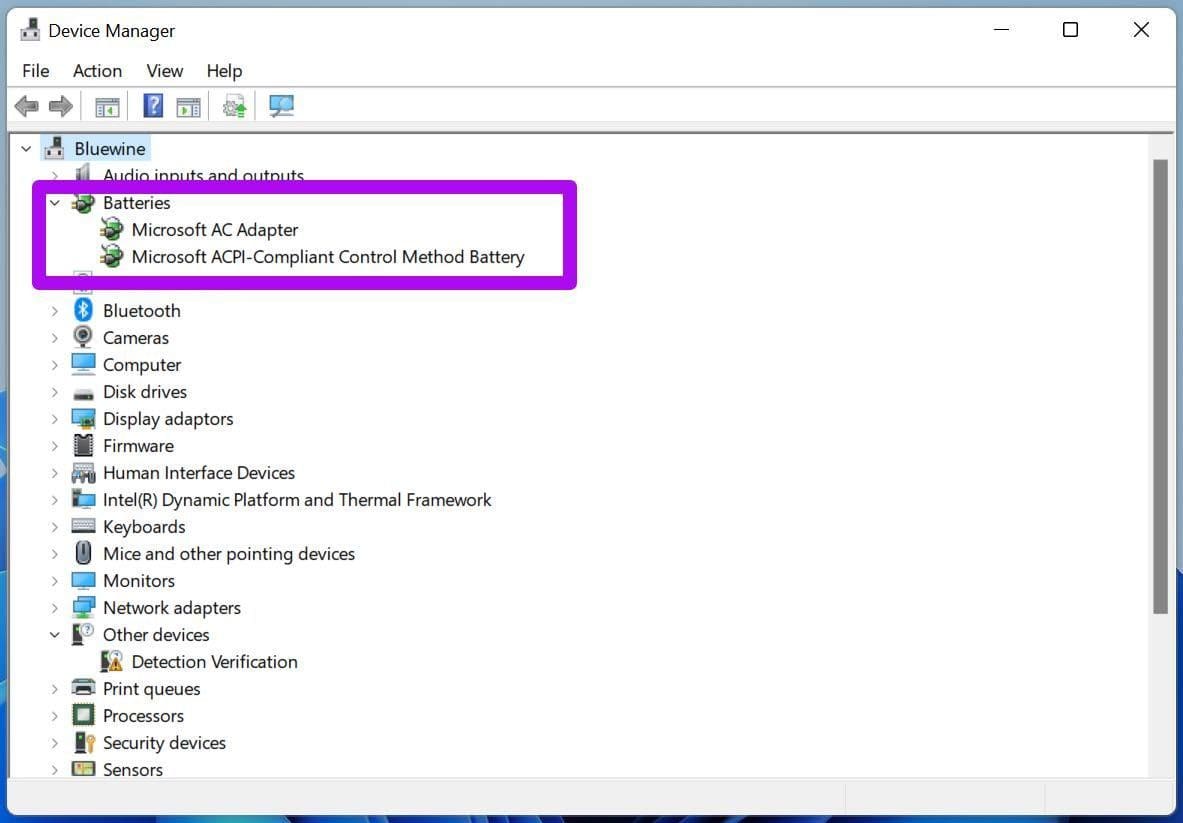
Task: Expand the Network adapters chevron
Action: 54,608
